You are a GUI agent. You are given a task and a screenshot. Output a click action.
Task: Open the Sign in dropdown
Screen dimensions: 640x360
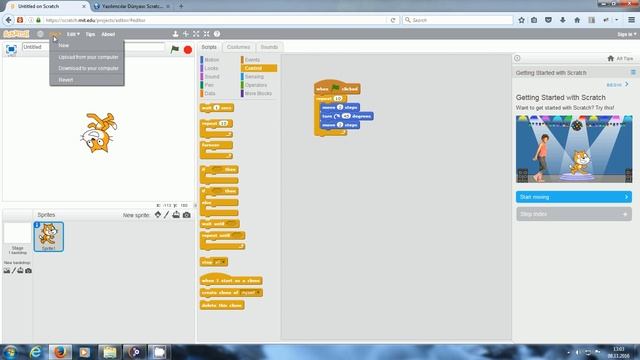point(627,34)
